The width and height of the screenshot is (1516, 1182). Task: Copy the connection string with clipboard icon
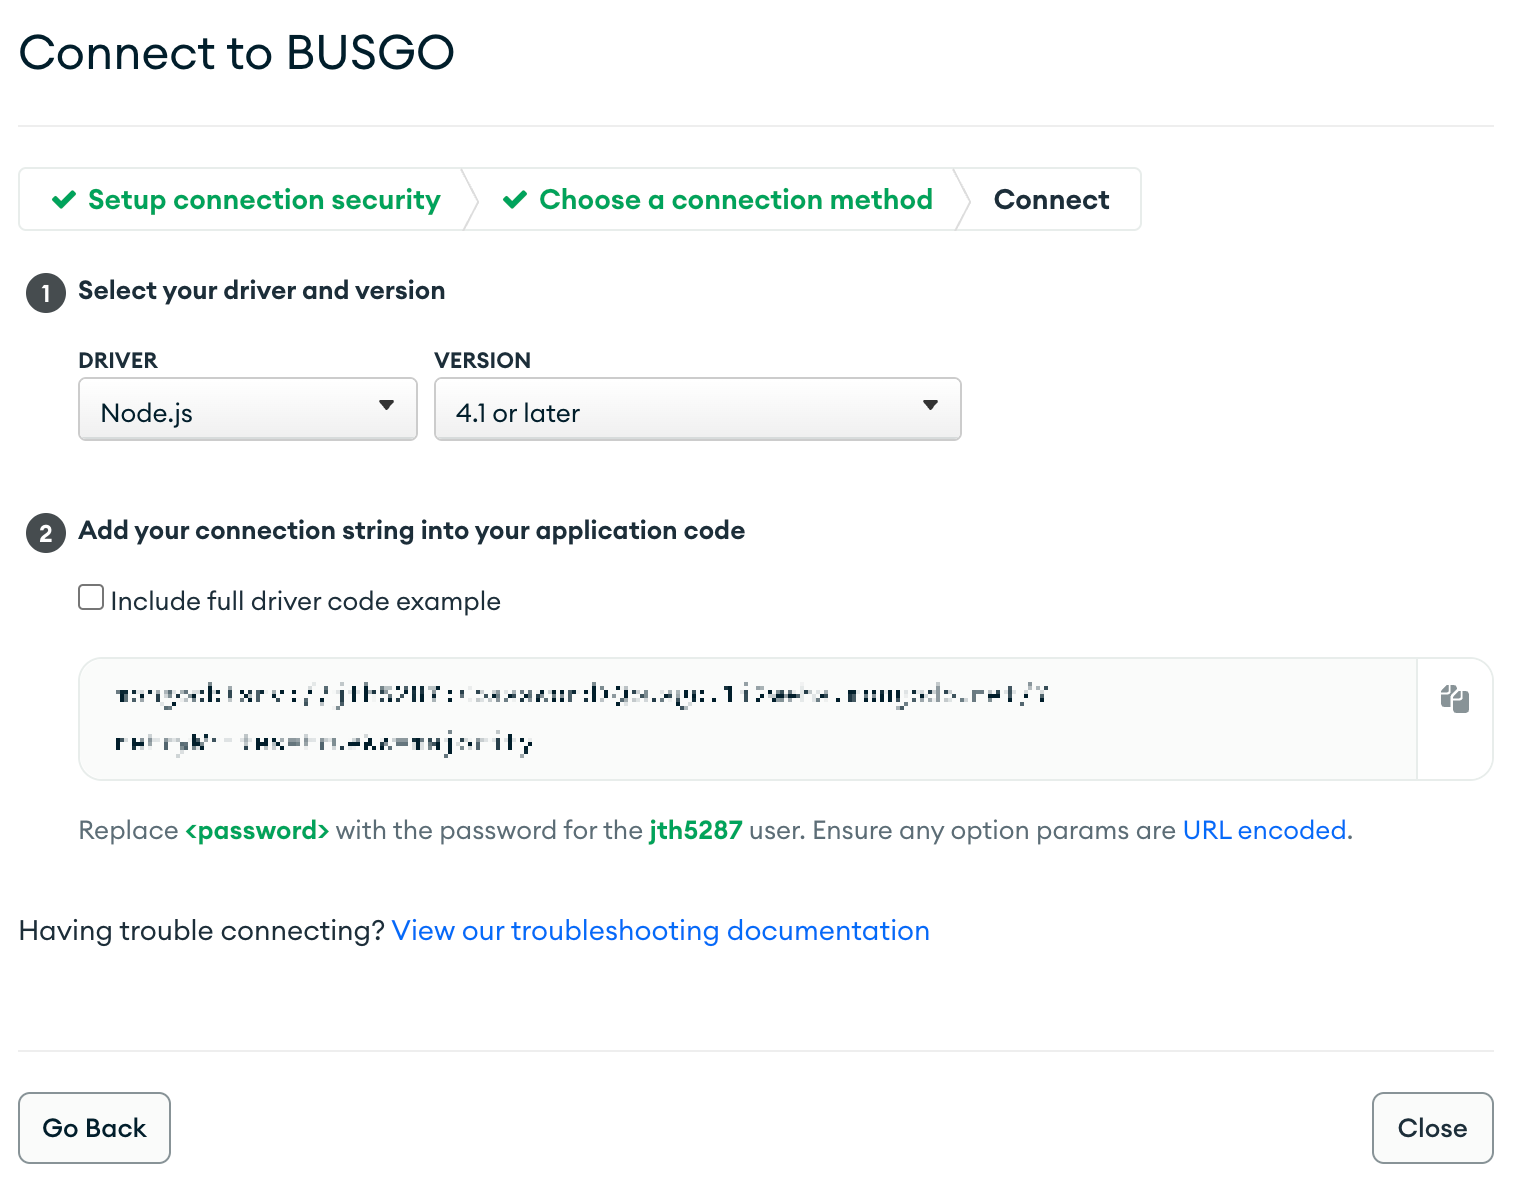pyautogui.click(x=1454, y=699)
